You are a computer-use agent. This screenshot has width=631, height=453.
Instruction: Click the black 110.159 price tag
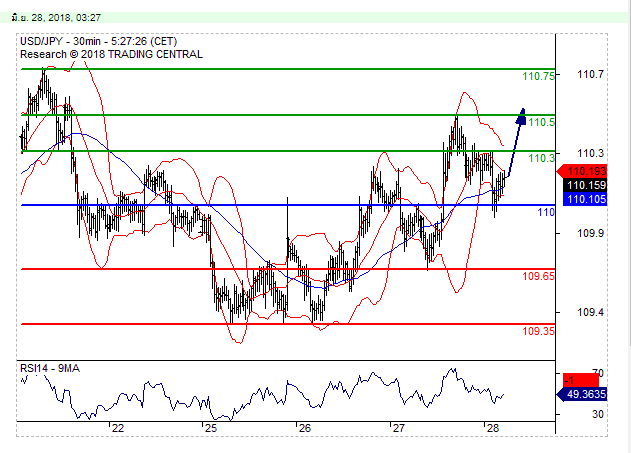point(585,185)
